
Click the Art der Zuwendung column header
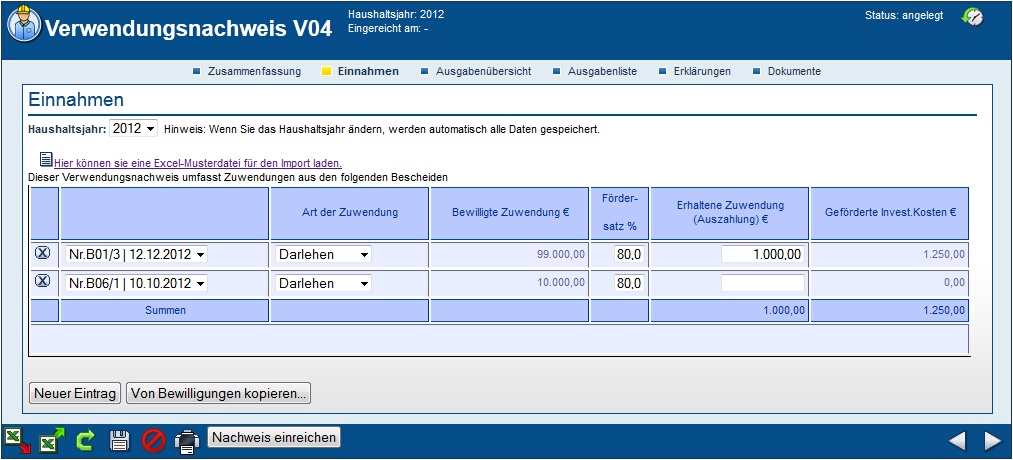[350, 212]
